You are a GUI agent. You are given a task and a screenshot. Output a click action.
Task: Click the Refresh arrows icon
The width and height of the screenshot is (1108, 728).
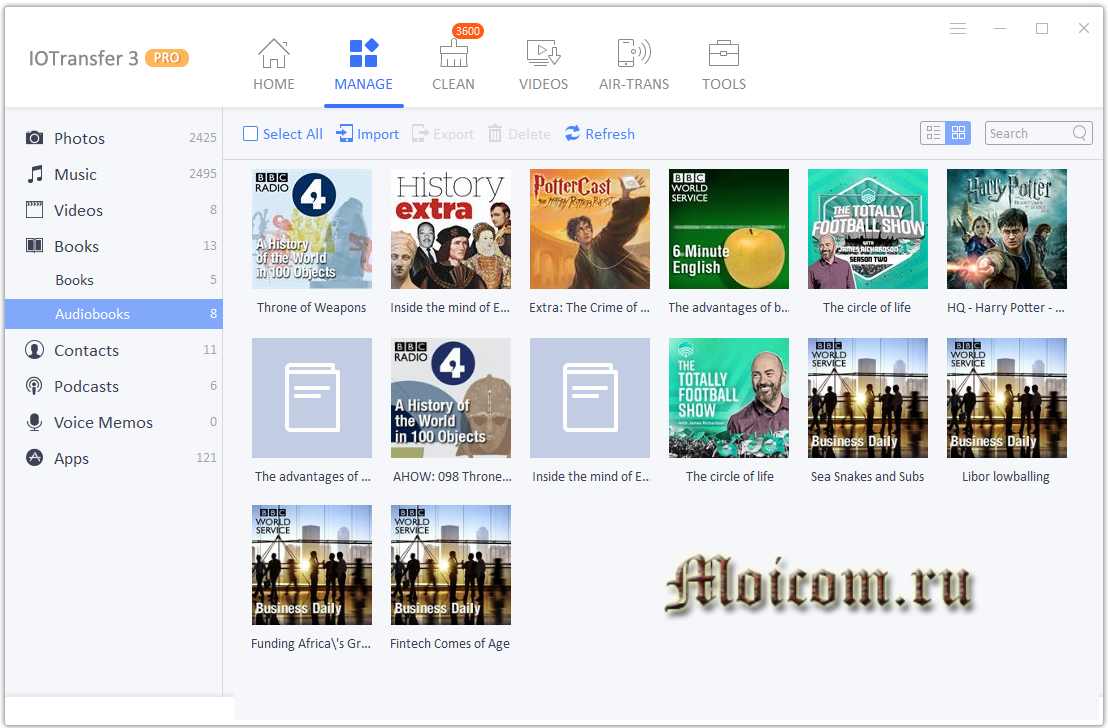tap(573, 134)
